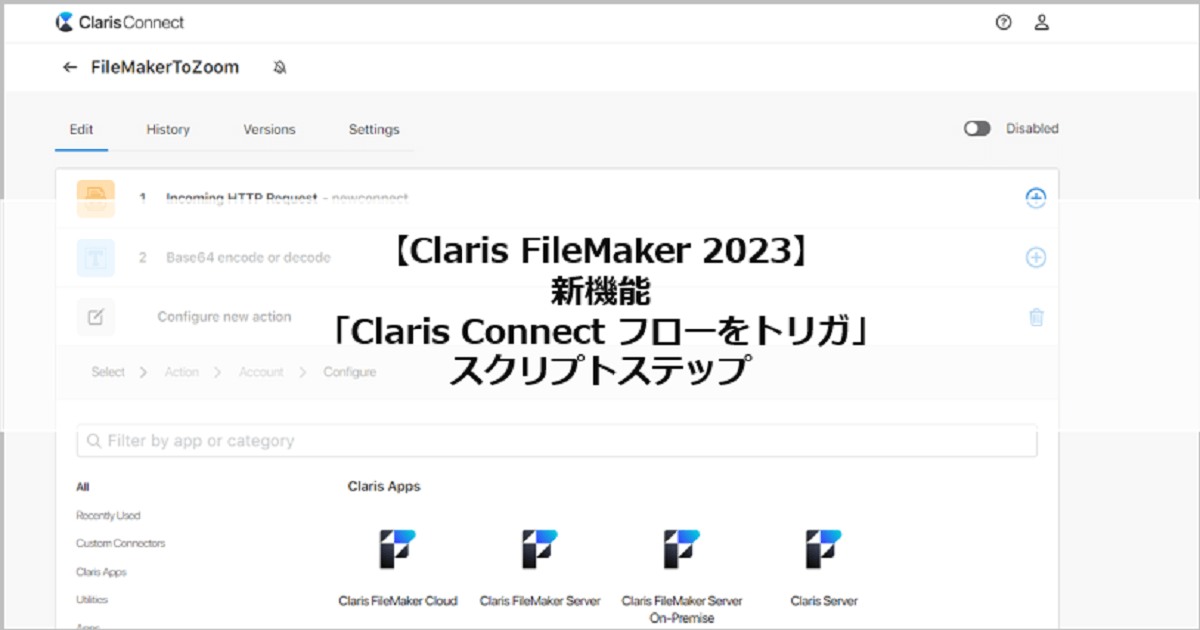
Task: Click the Claris Connect logo
Action: coord(120,22)
